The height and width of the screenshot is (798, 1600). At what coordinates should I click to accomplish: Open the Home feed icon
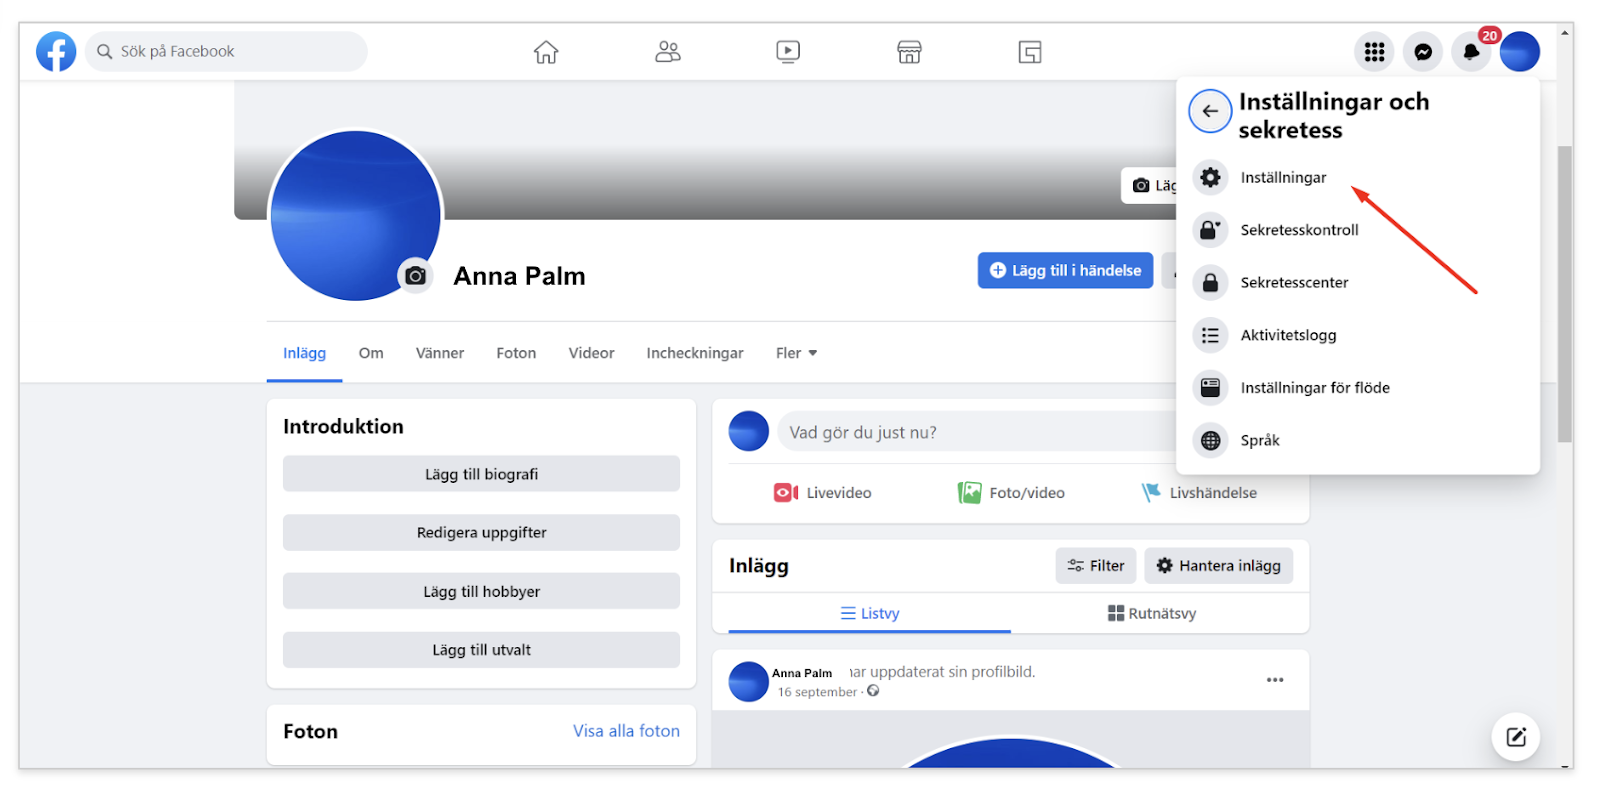[546, 52]
